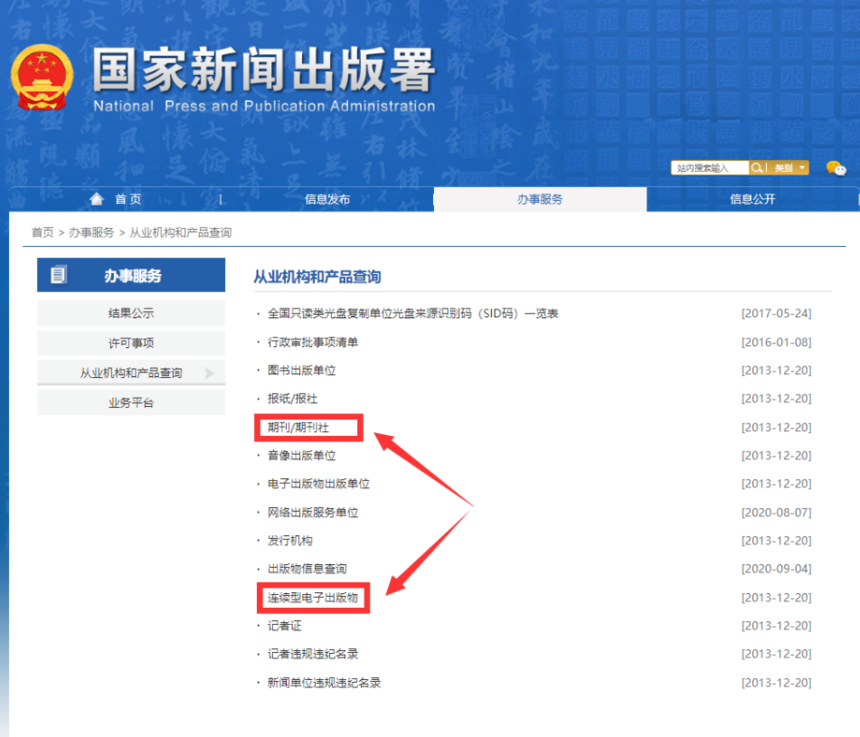
Task: Click the date [2016-01-08]
Action: [776, 342]
